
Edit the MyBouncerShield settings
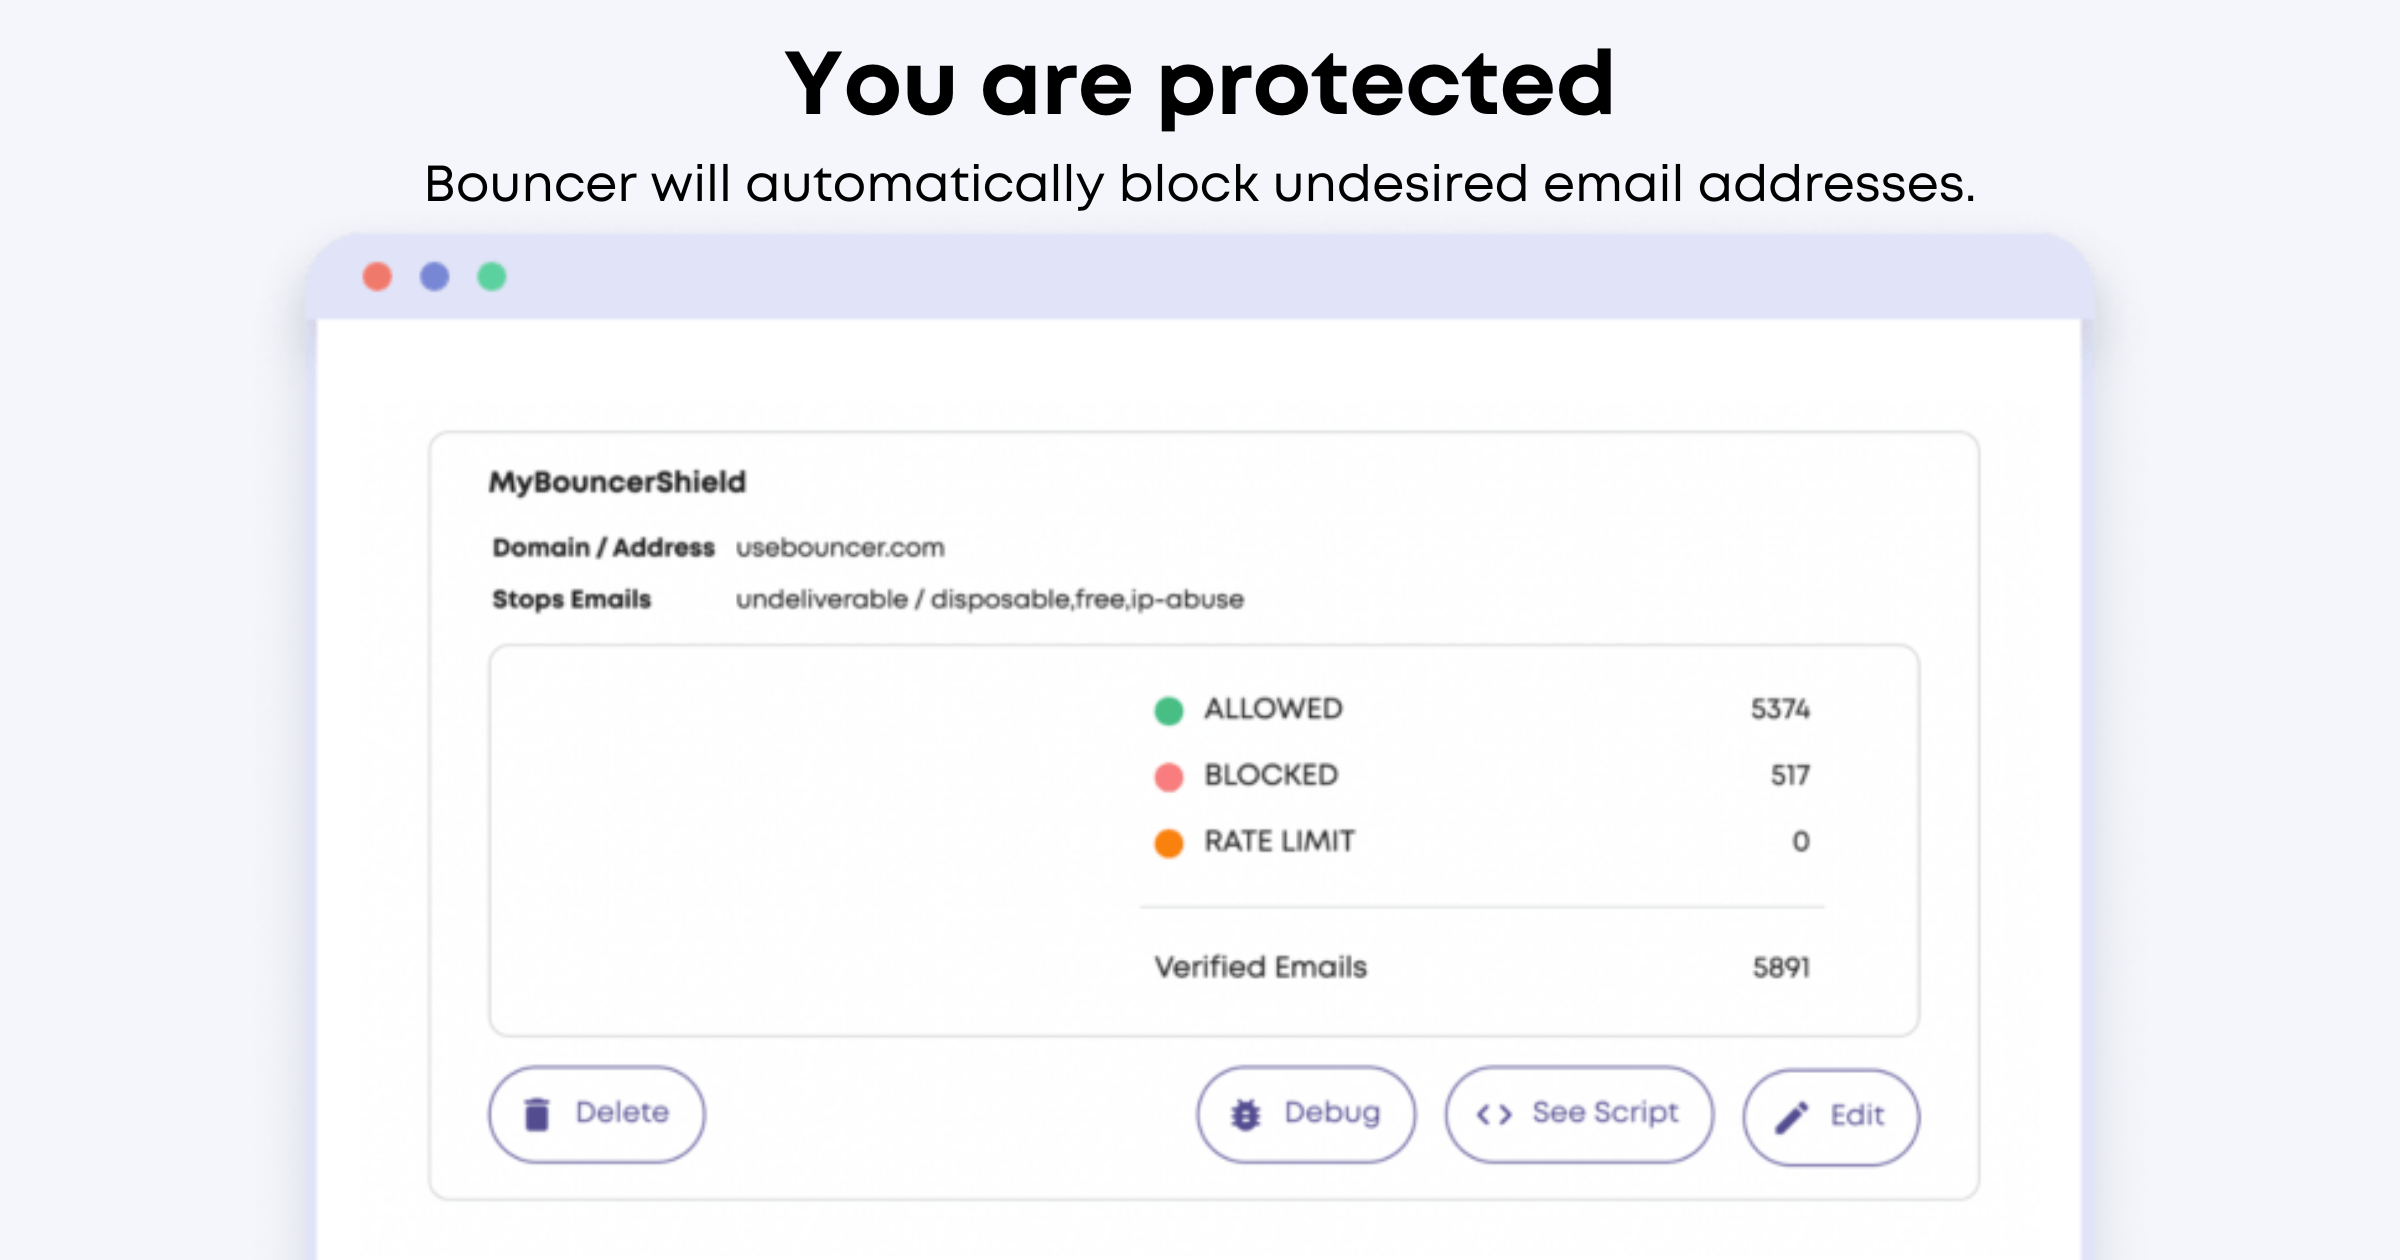[x=1831, y=1117]
